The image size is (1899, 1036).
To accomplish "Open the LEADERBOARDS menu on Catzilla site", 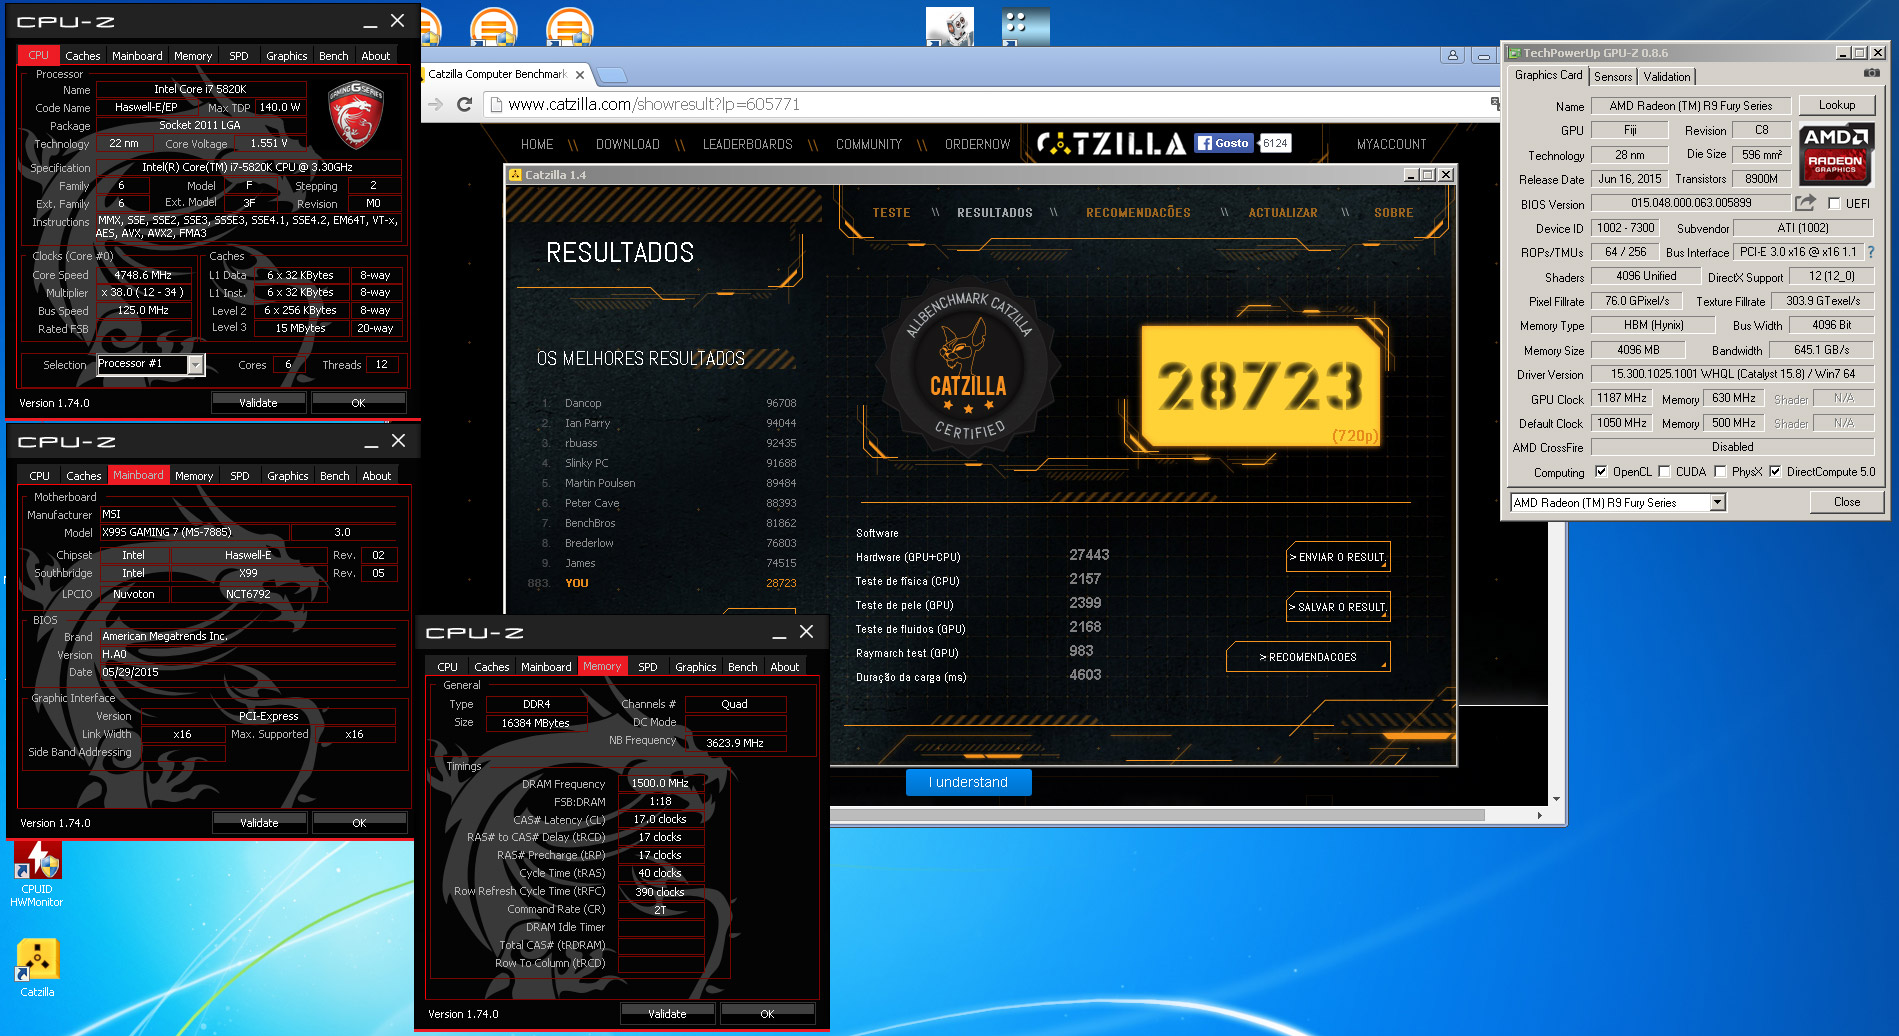I will click(x=747, y=145).
